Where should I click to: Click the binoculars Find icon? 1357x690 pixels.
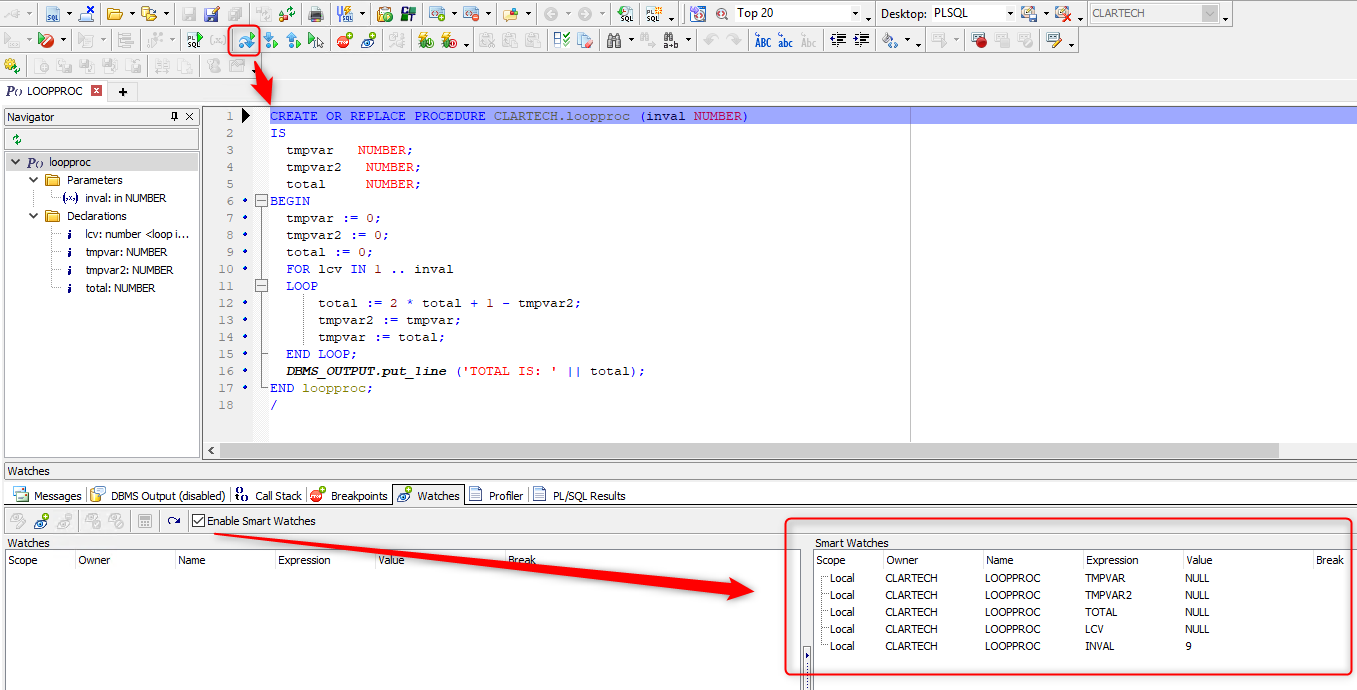click(613, 40)
